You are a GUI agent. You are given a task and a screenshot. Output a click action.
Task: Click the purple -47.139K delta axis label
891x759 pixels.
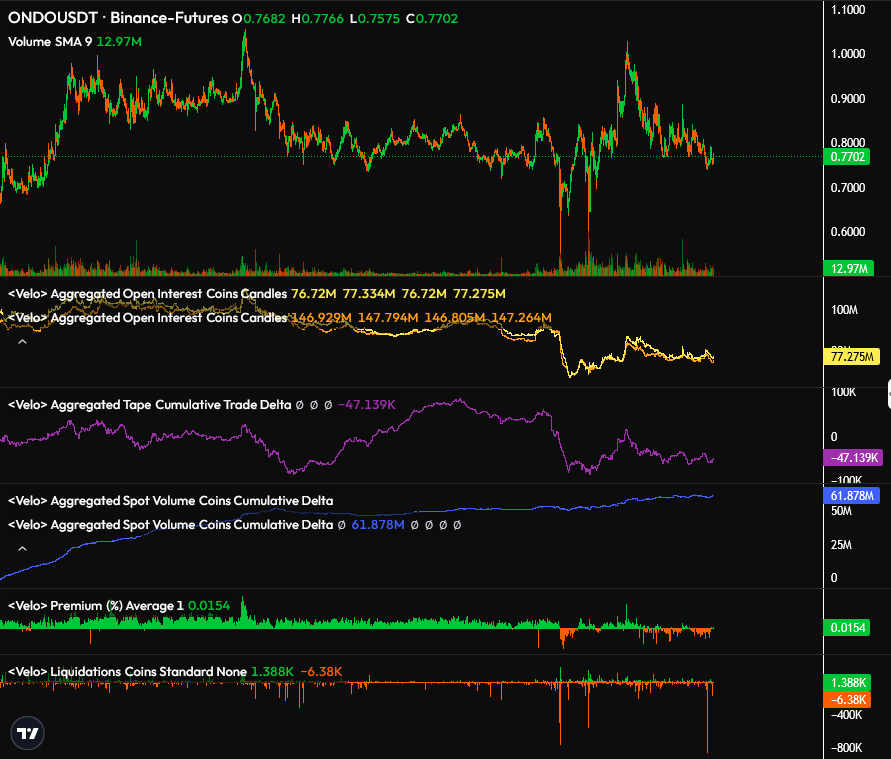pyautogui.click(x=853, y=458)
